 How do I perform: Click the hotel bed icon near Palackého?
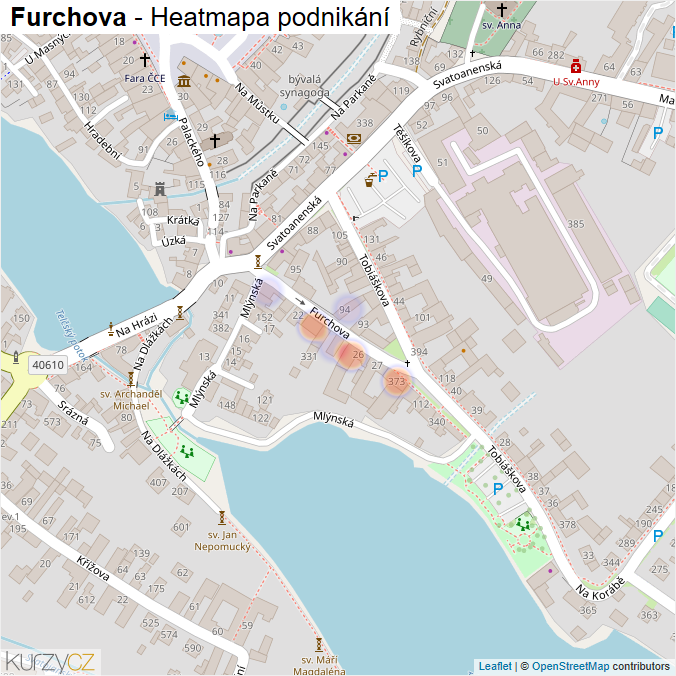click(170, 116)
